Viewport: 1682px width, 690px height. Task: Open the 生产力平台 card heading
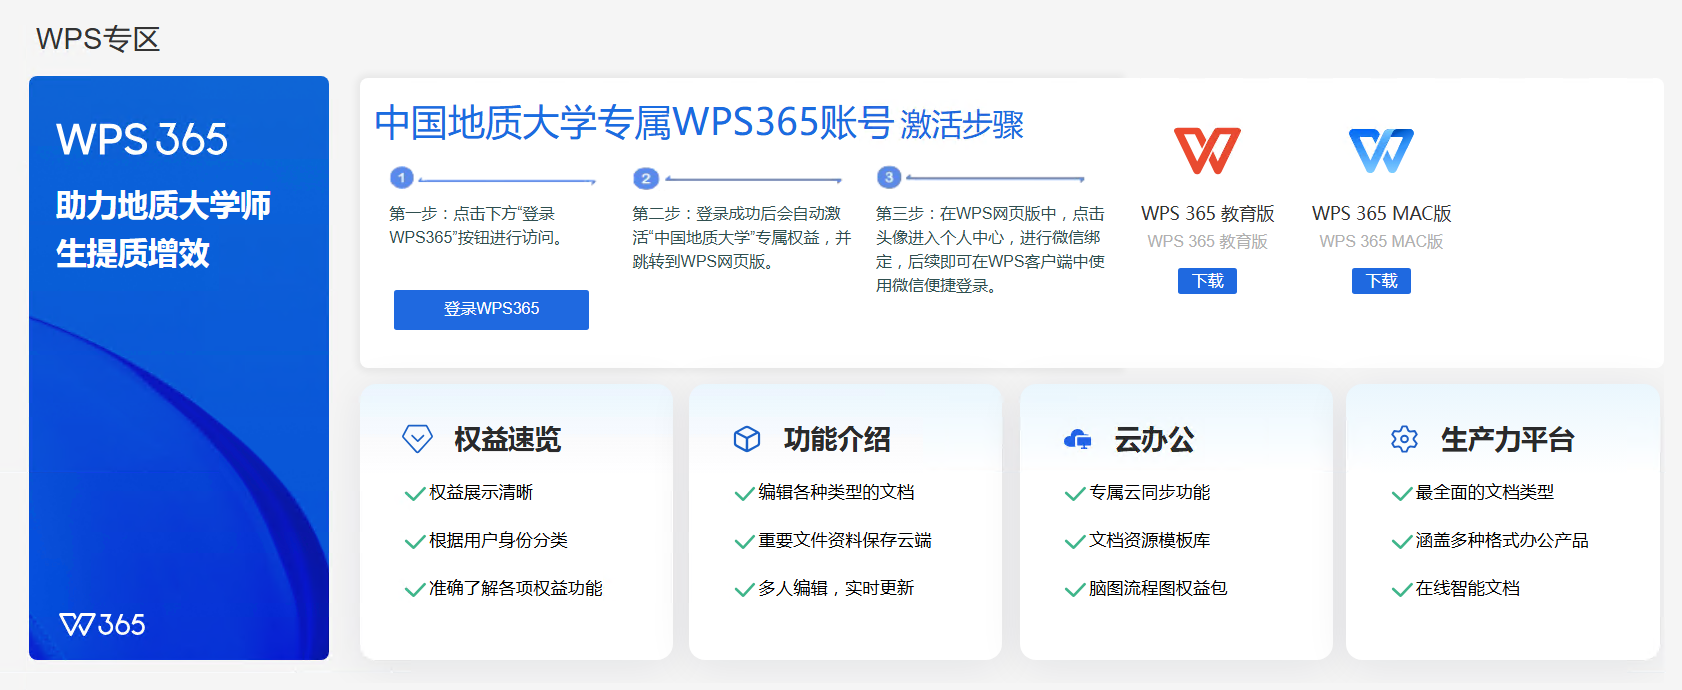[x=1507, y=439]
